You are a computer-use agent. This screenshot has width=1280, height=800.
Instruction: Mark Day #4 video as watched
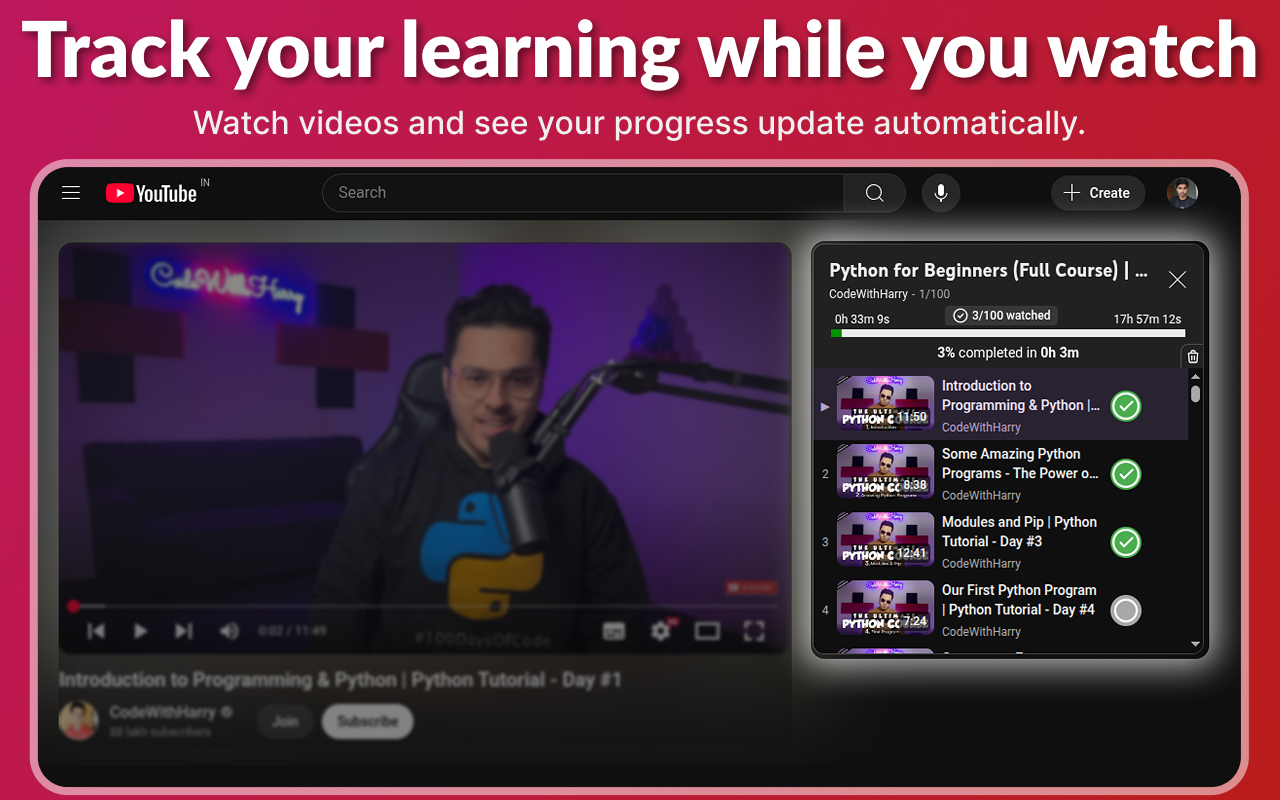click(x=1125, y=610)
